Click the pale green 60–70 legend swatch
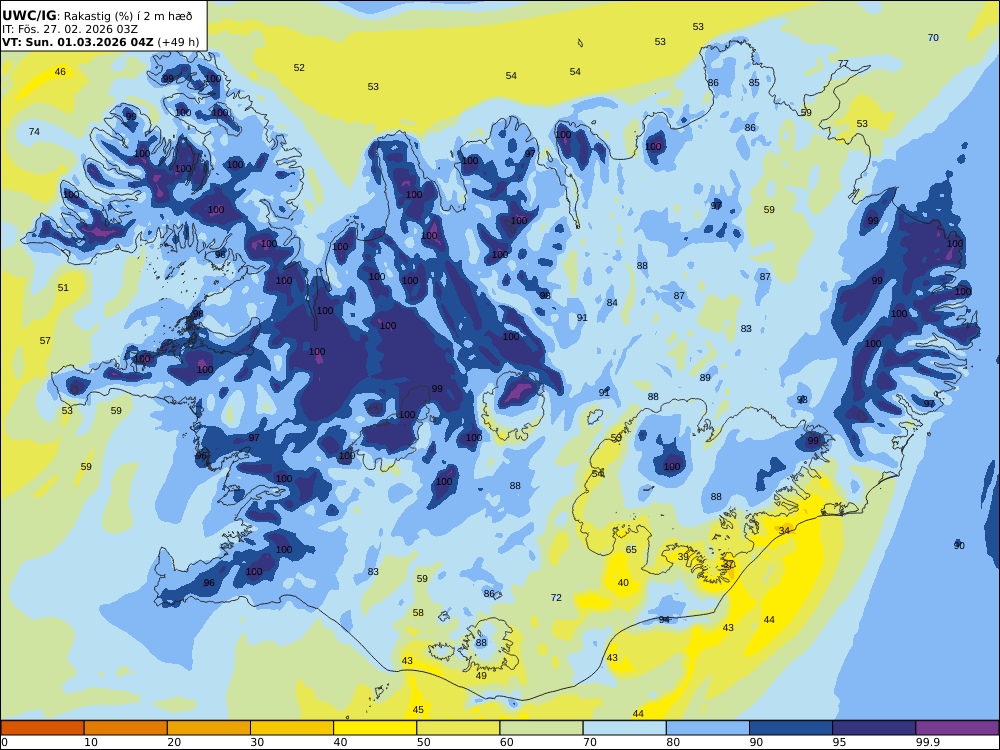This screenshot has height=750, width=1000. click(x=541, y=728)
